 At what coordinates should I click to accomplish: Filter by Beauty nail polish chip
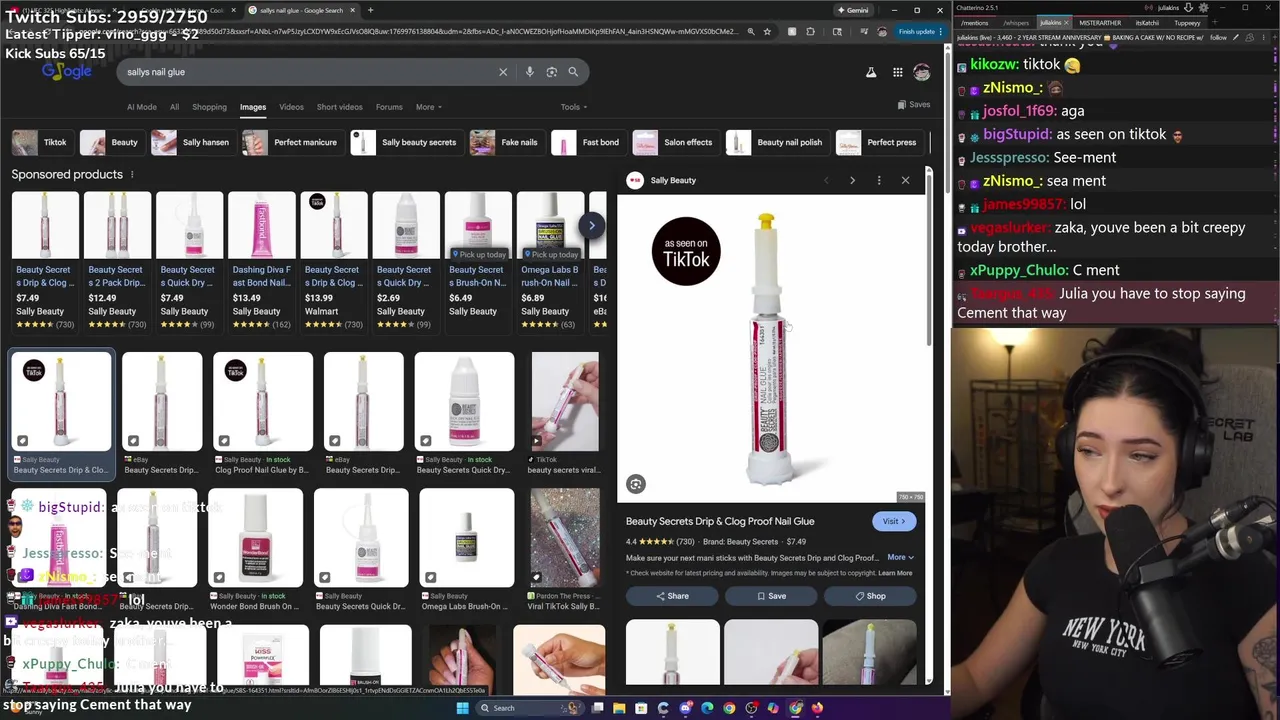click(x=776, y=142)
